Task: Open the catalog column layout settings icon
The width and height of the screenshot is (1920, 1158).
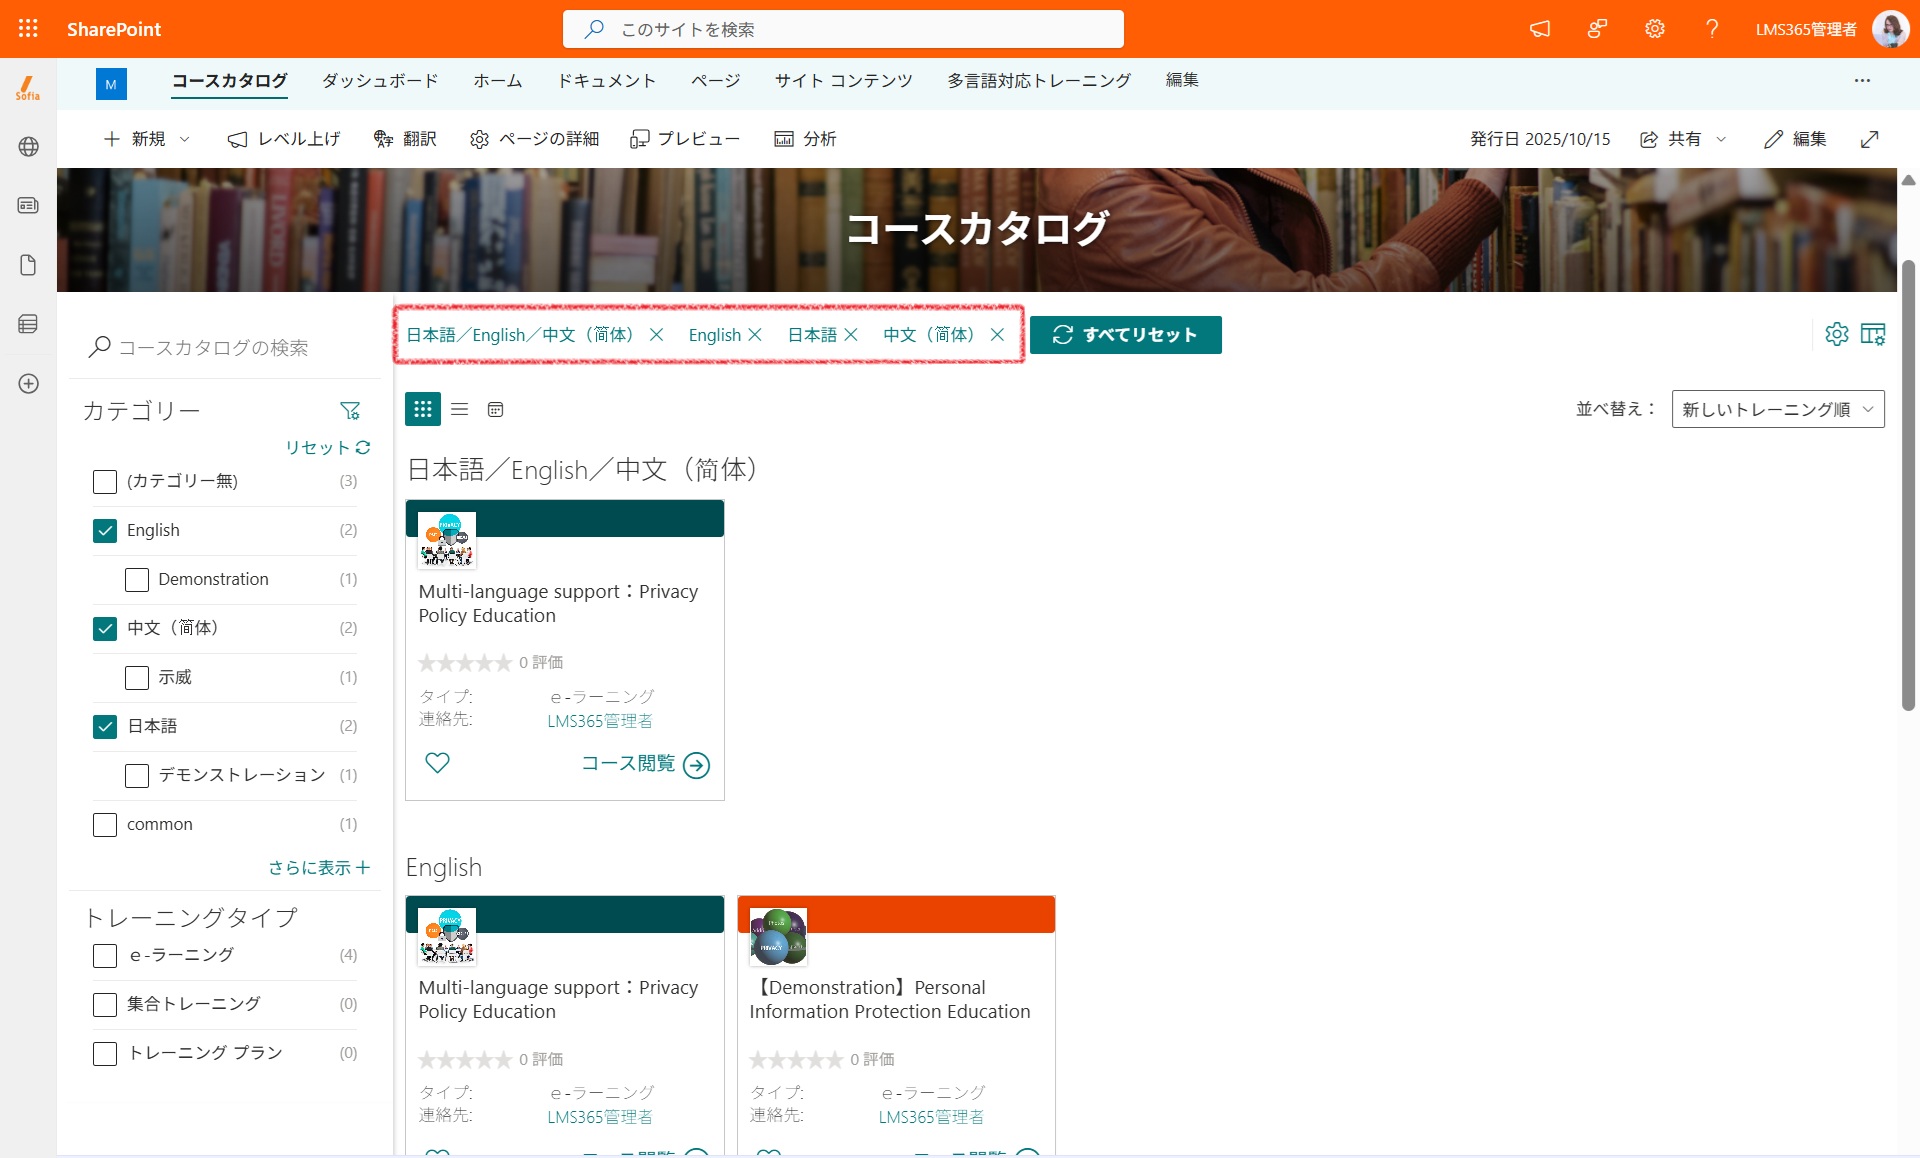Action: pyautogui.click(x=1873, y=334)
